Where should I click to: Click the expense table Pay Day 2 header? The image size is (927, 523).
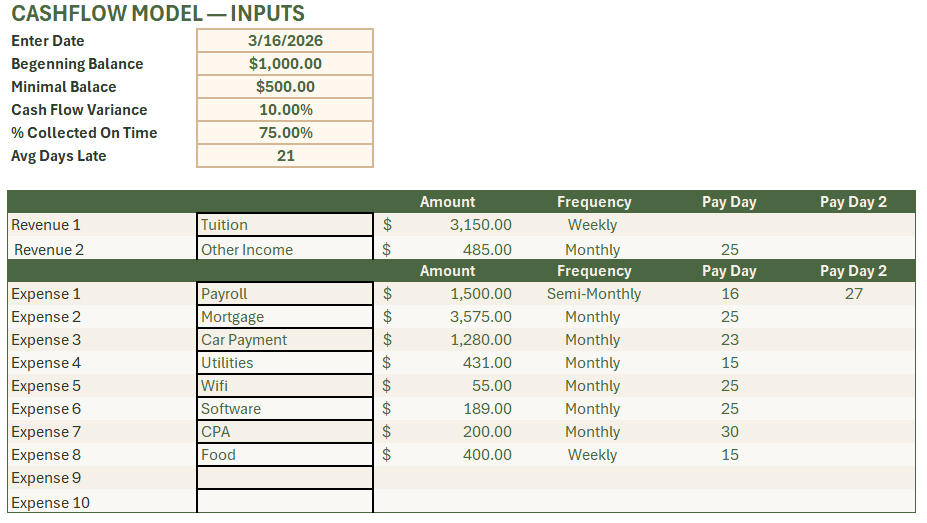[x=853, y=271]
